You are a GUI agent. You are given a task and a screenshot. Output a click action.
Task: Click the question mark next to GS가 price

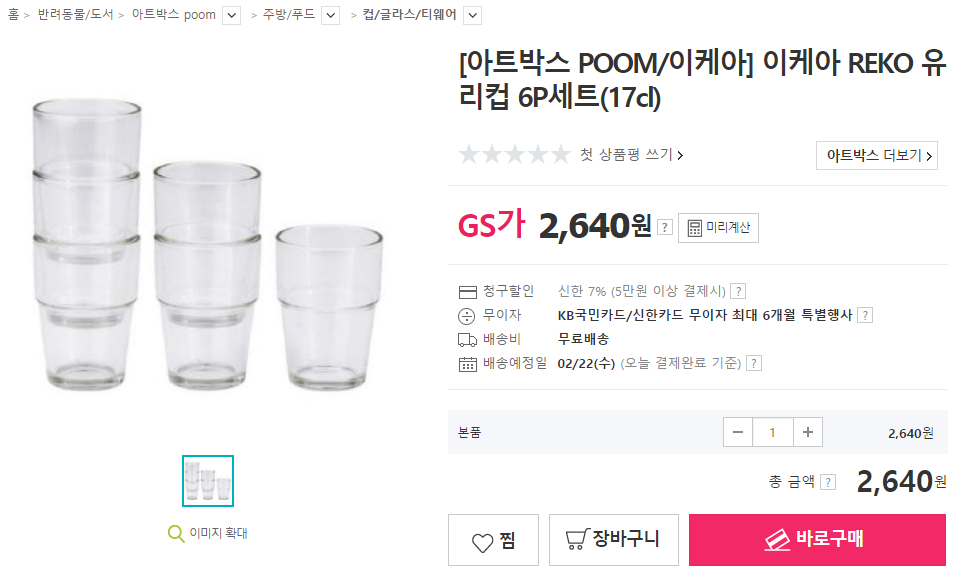[x=665, y=228]
